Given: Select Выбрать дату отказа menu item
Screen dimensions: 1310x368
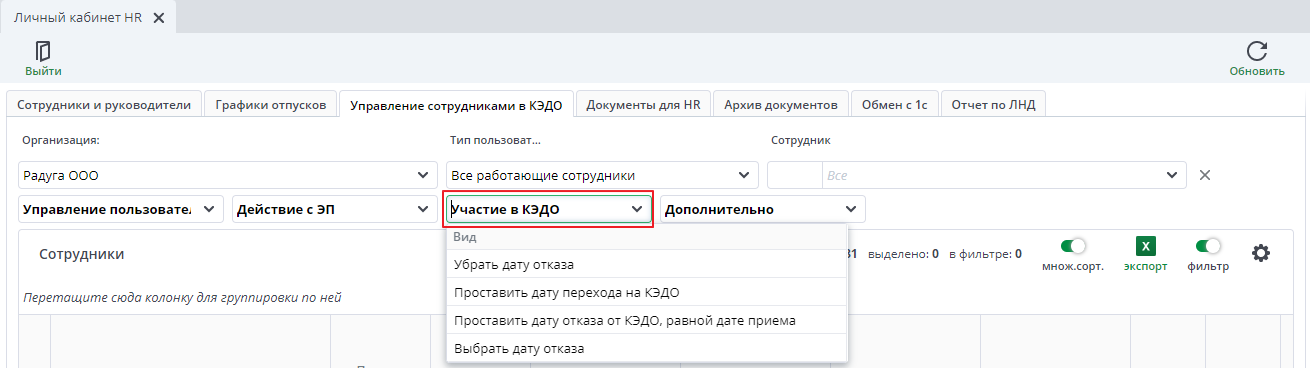Looking at the screenshot, I should click(647, 348).
